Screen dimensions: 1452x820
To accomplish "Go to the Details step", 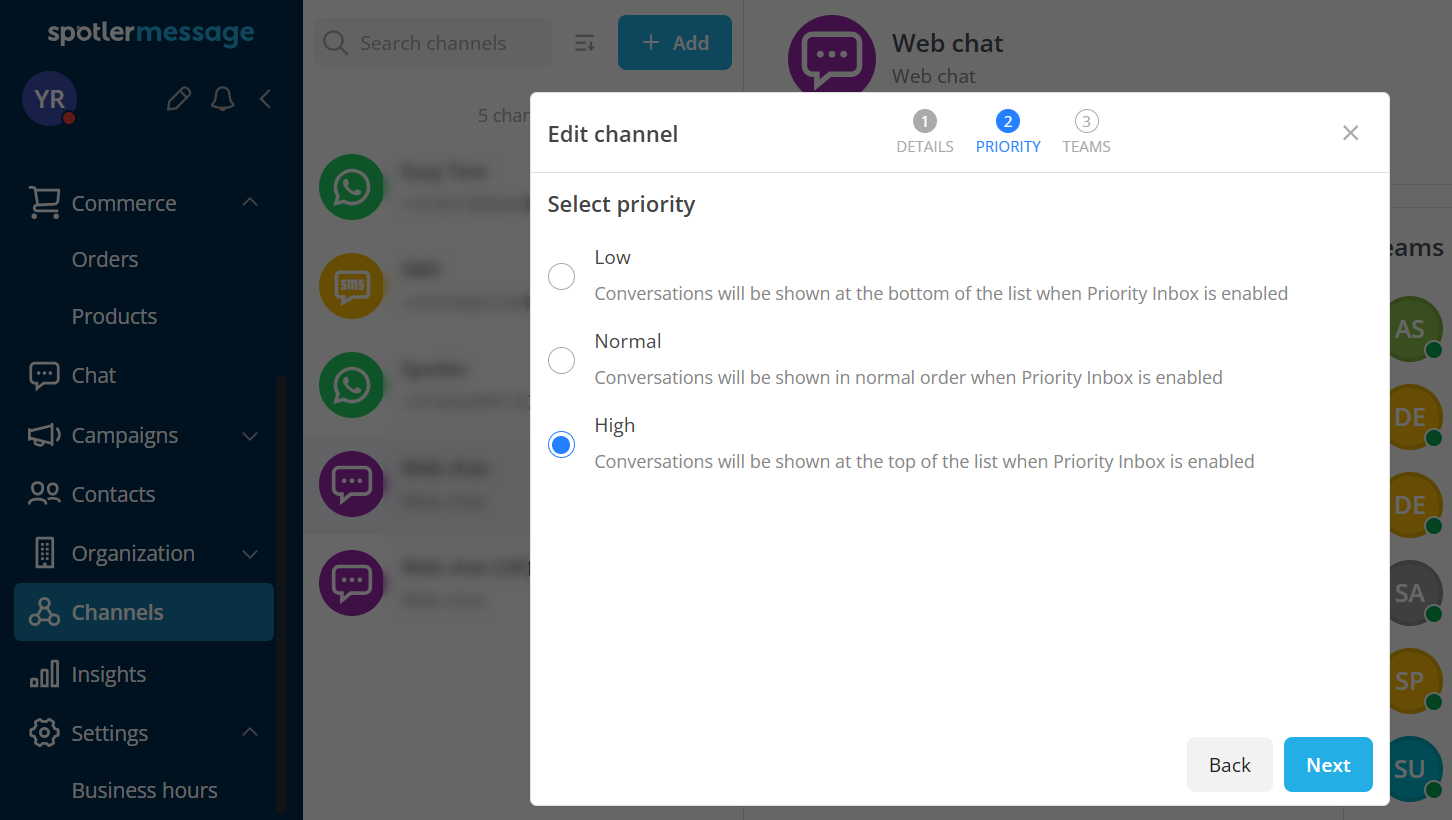I will coord(924,133).
